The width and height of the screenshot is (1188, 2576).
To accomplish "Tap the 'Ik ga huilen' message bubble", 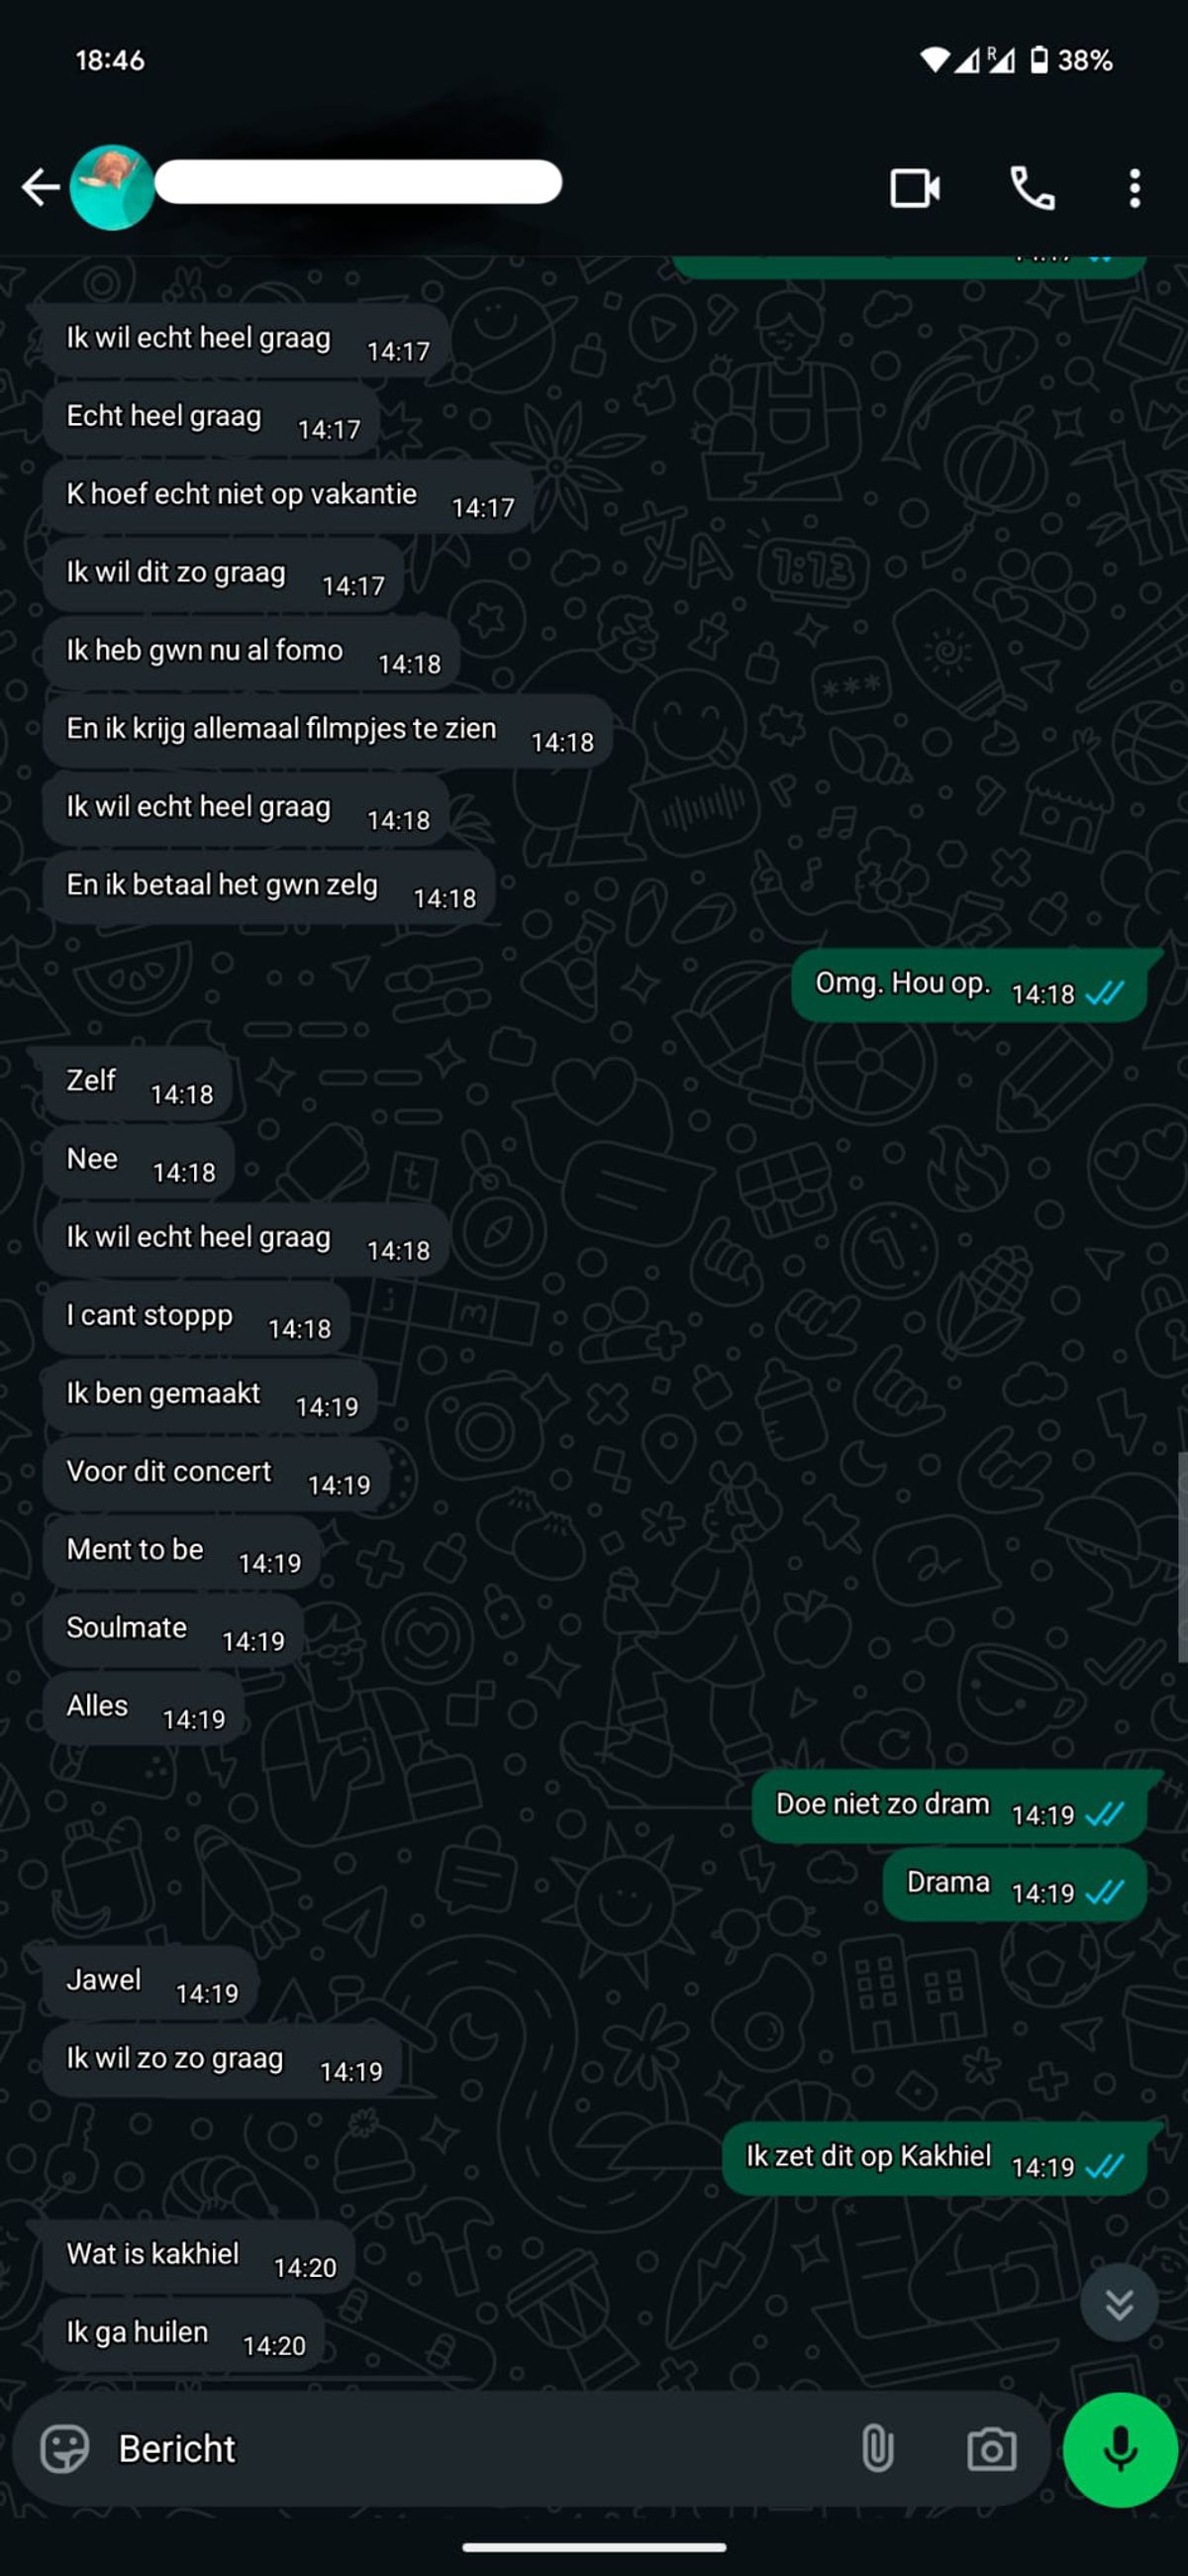I will pyautogui.click(x=183, y=2335).
